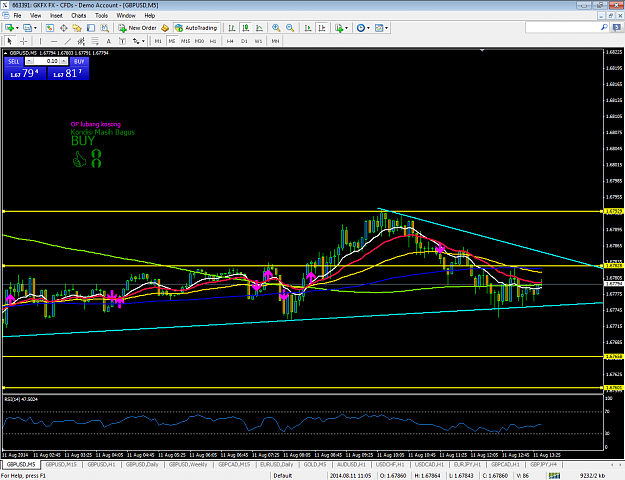The height and width of the screenshot is (480, 625).
Task: Switch to H4 timeframe
Action: point(230,41)
